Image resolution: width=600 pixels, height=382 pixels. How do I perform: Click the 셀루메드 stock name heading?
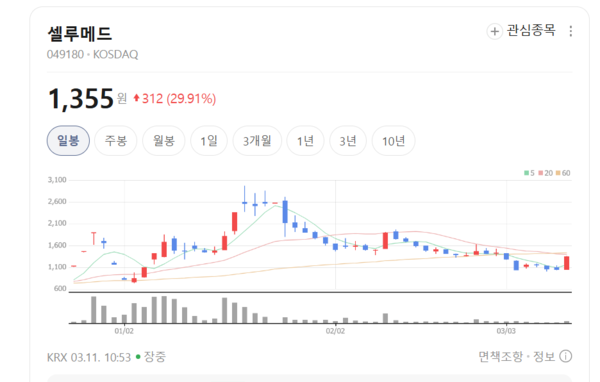click(80, 34)
